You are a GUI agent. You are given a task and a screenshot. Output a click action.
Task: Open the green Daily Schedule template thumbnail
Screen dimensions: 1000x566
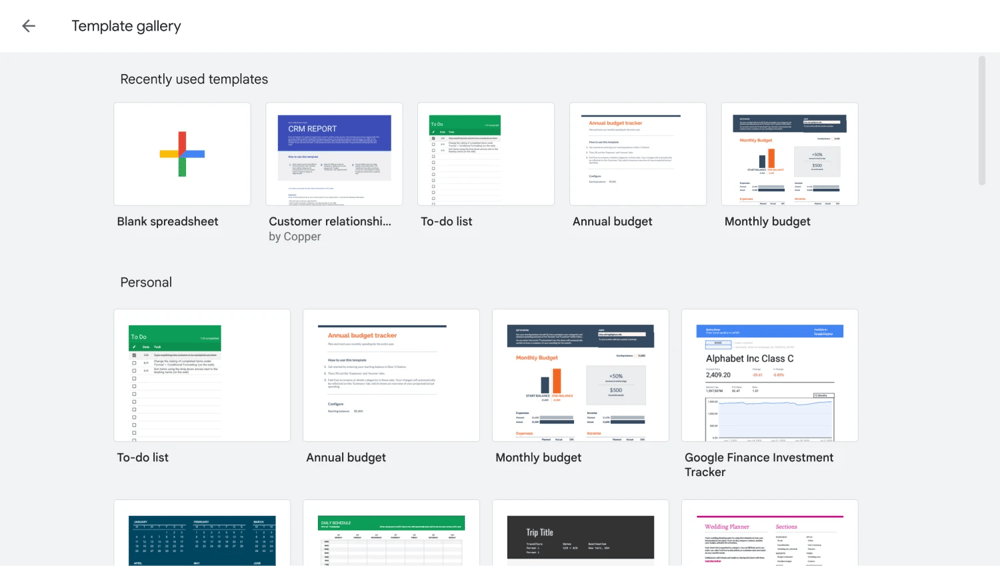click(391, 535)
